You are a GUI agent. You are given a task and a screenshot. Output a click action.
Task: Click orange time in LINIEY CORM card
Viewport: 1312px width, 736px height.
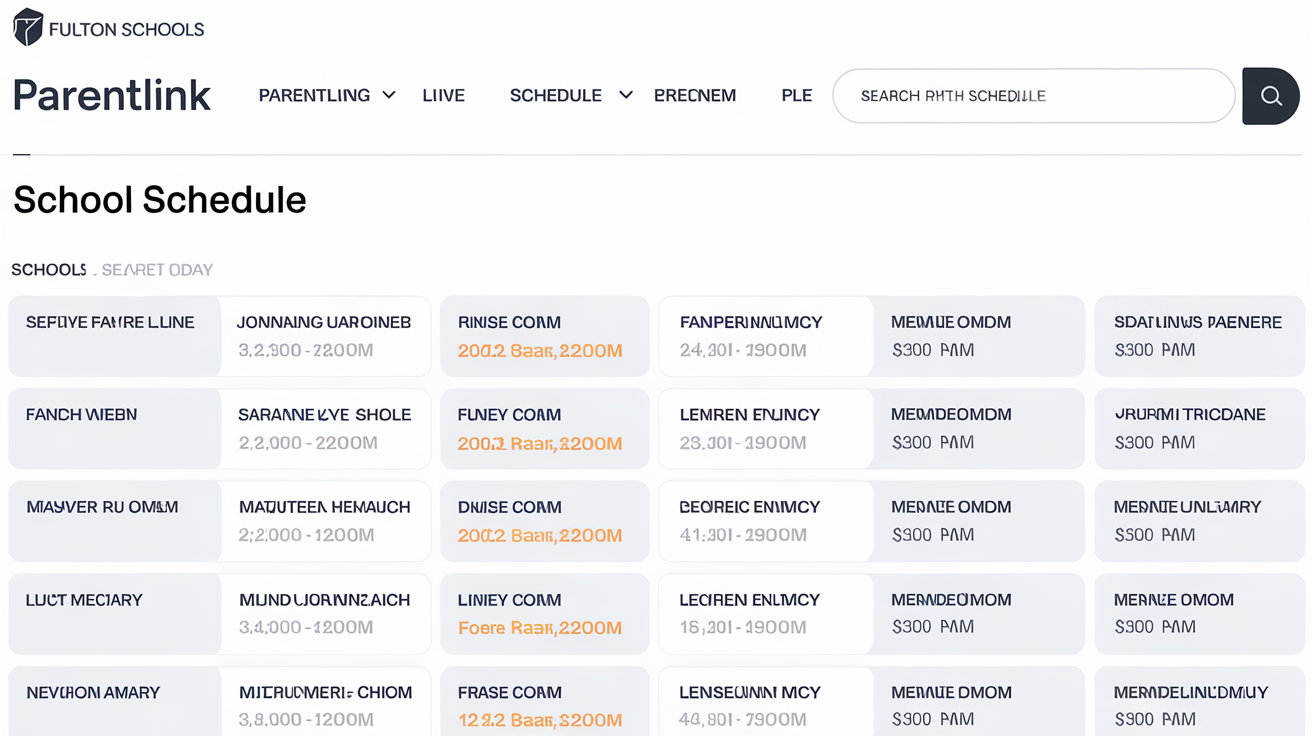(540, 628)
